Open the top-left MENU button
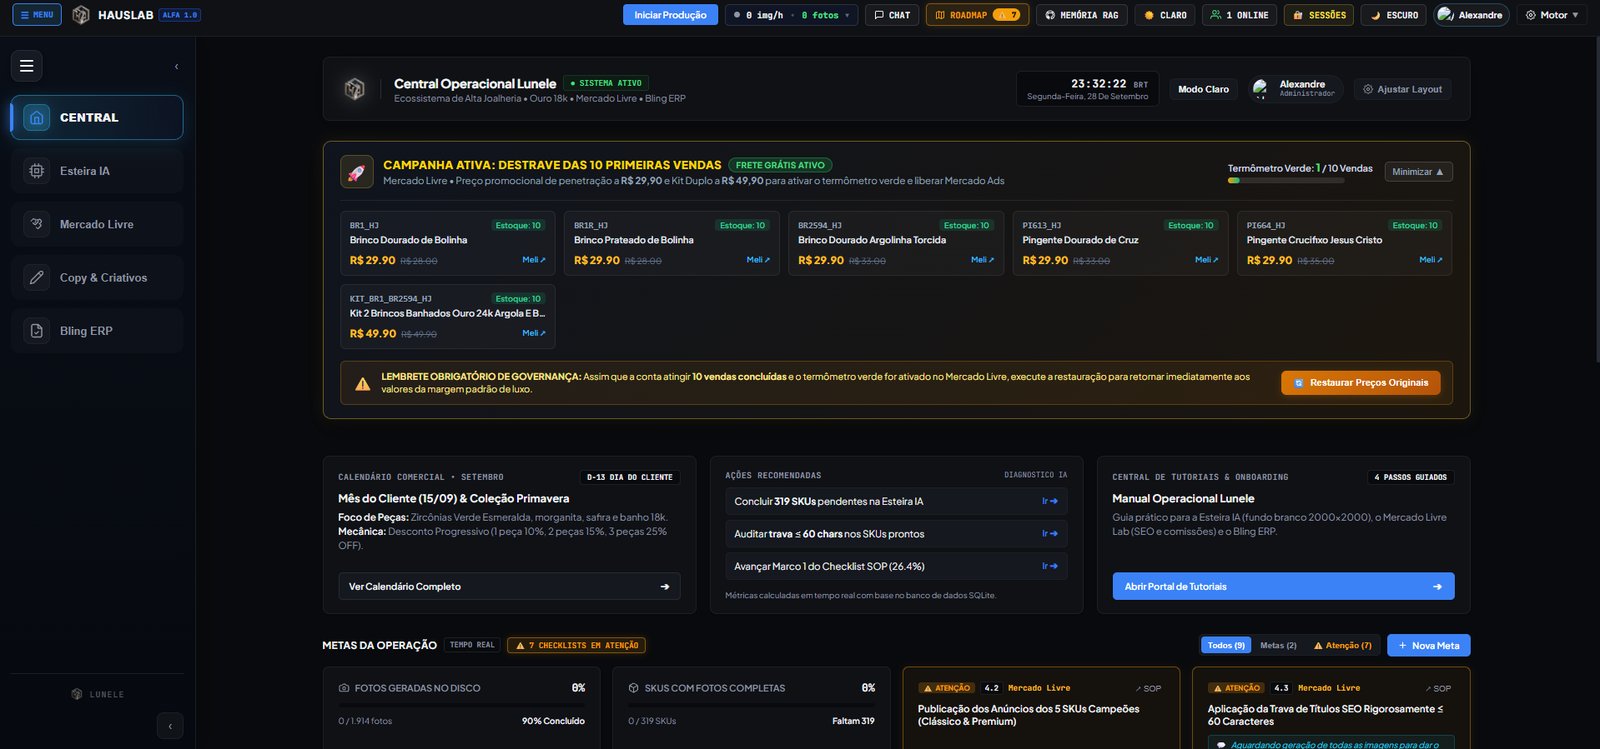1600x749 pixels. coord(37,15)
